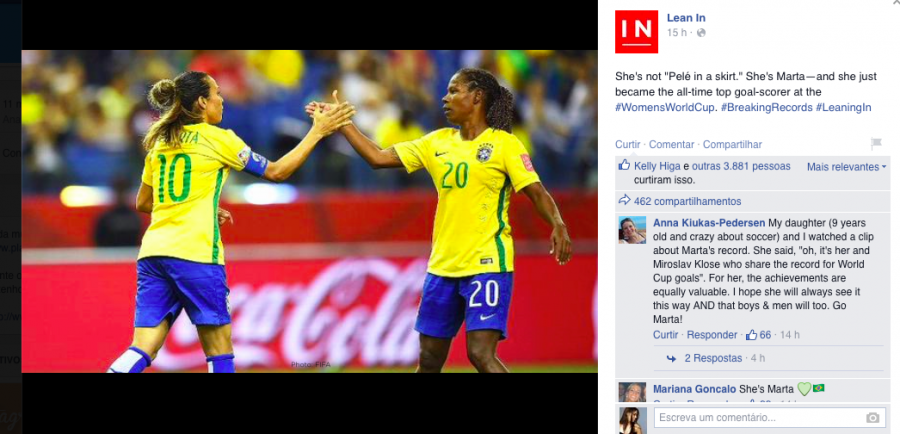Viewport: 900px width, 434px height.
Task: Open the list of outras 3.881 pessoas
Action: click(x=741, y=166)
